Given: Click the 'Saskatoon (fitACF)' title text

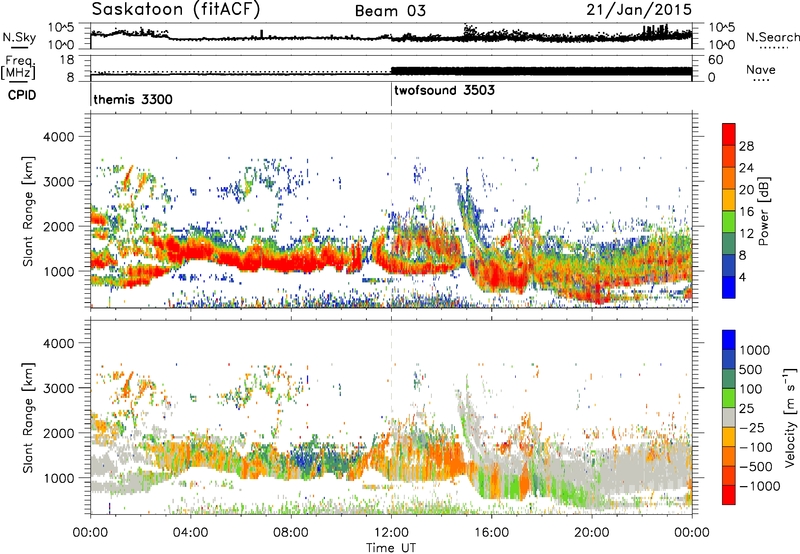Looking at the screenshot, I should [176, 10].
